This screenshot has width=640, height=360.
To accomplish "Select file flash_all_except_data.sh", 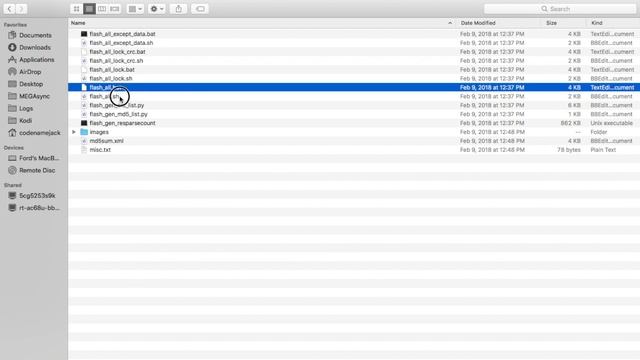I will [121, 43].
